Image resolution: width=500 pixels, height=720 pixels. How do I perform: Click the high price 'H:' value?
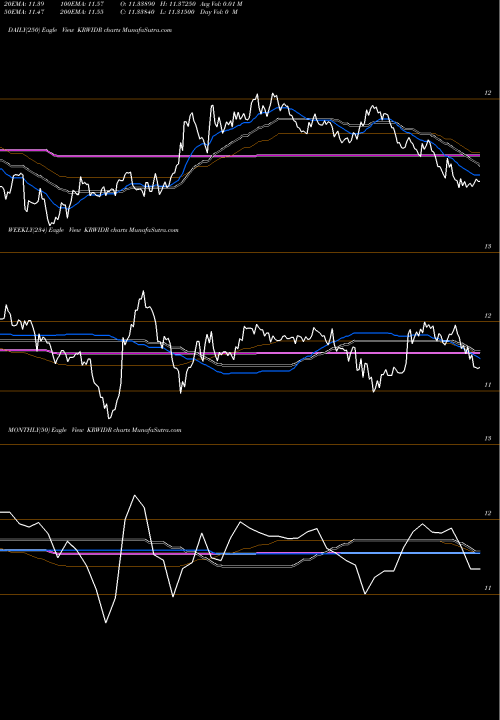pyautogui.click(x=178, y=4)
